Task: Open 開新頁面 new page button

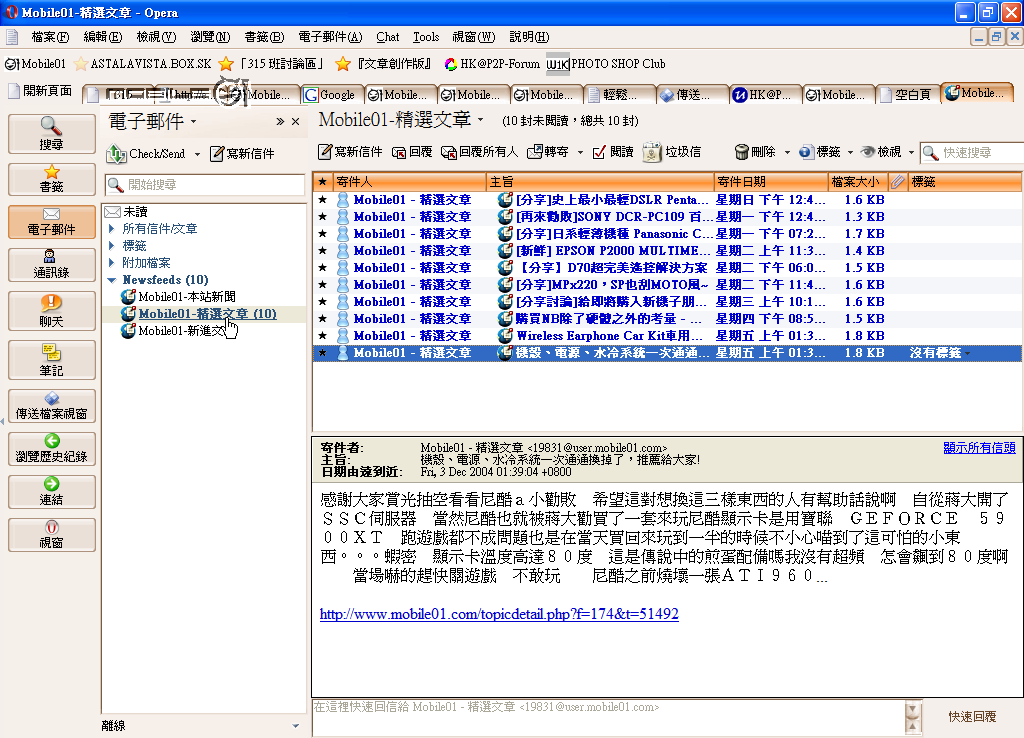Action: (x=40, y=91)
